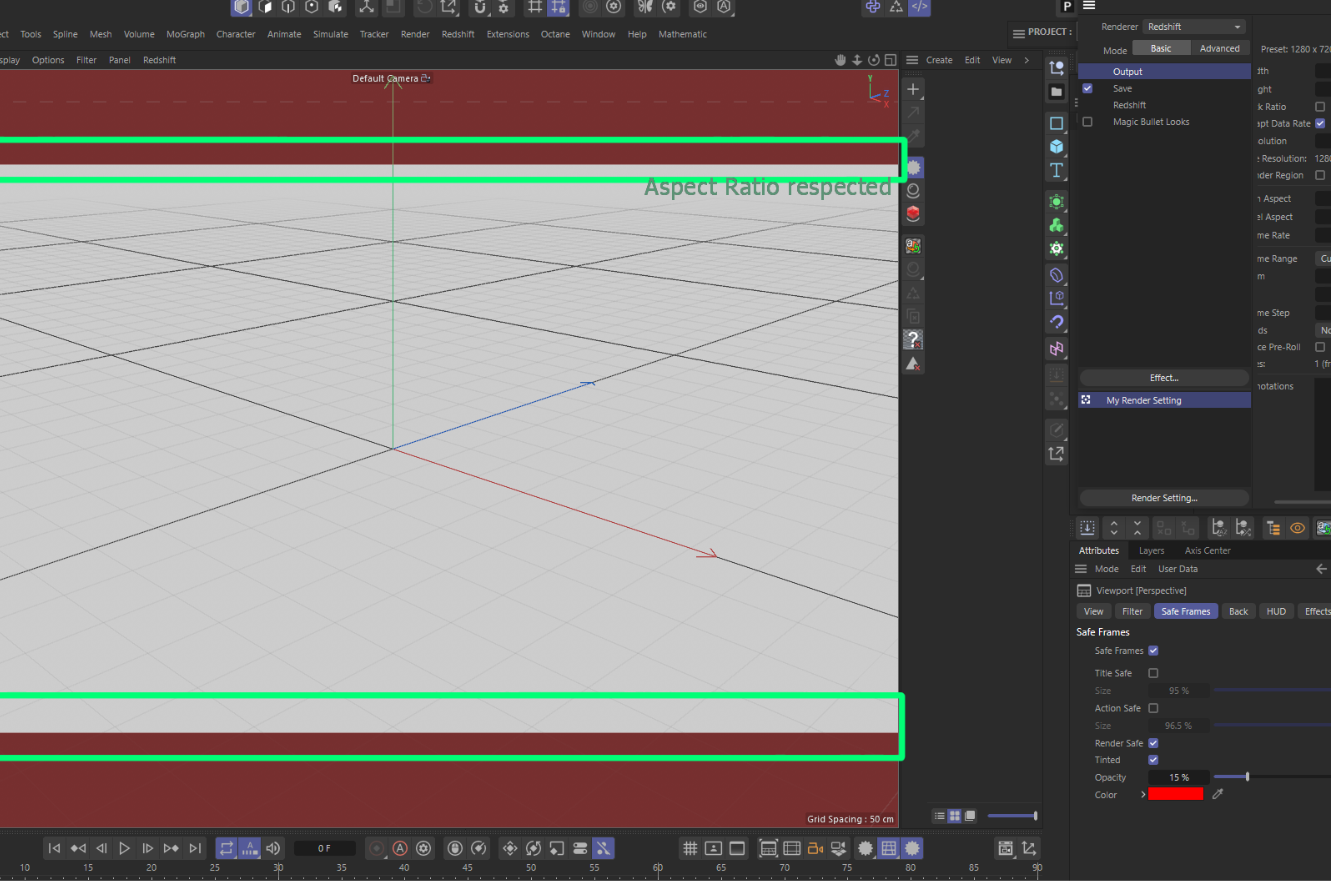Select the Text spline 'T' tool
Screen dimensions: 1331x882
[1056, 170]
